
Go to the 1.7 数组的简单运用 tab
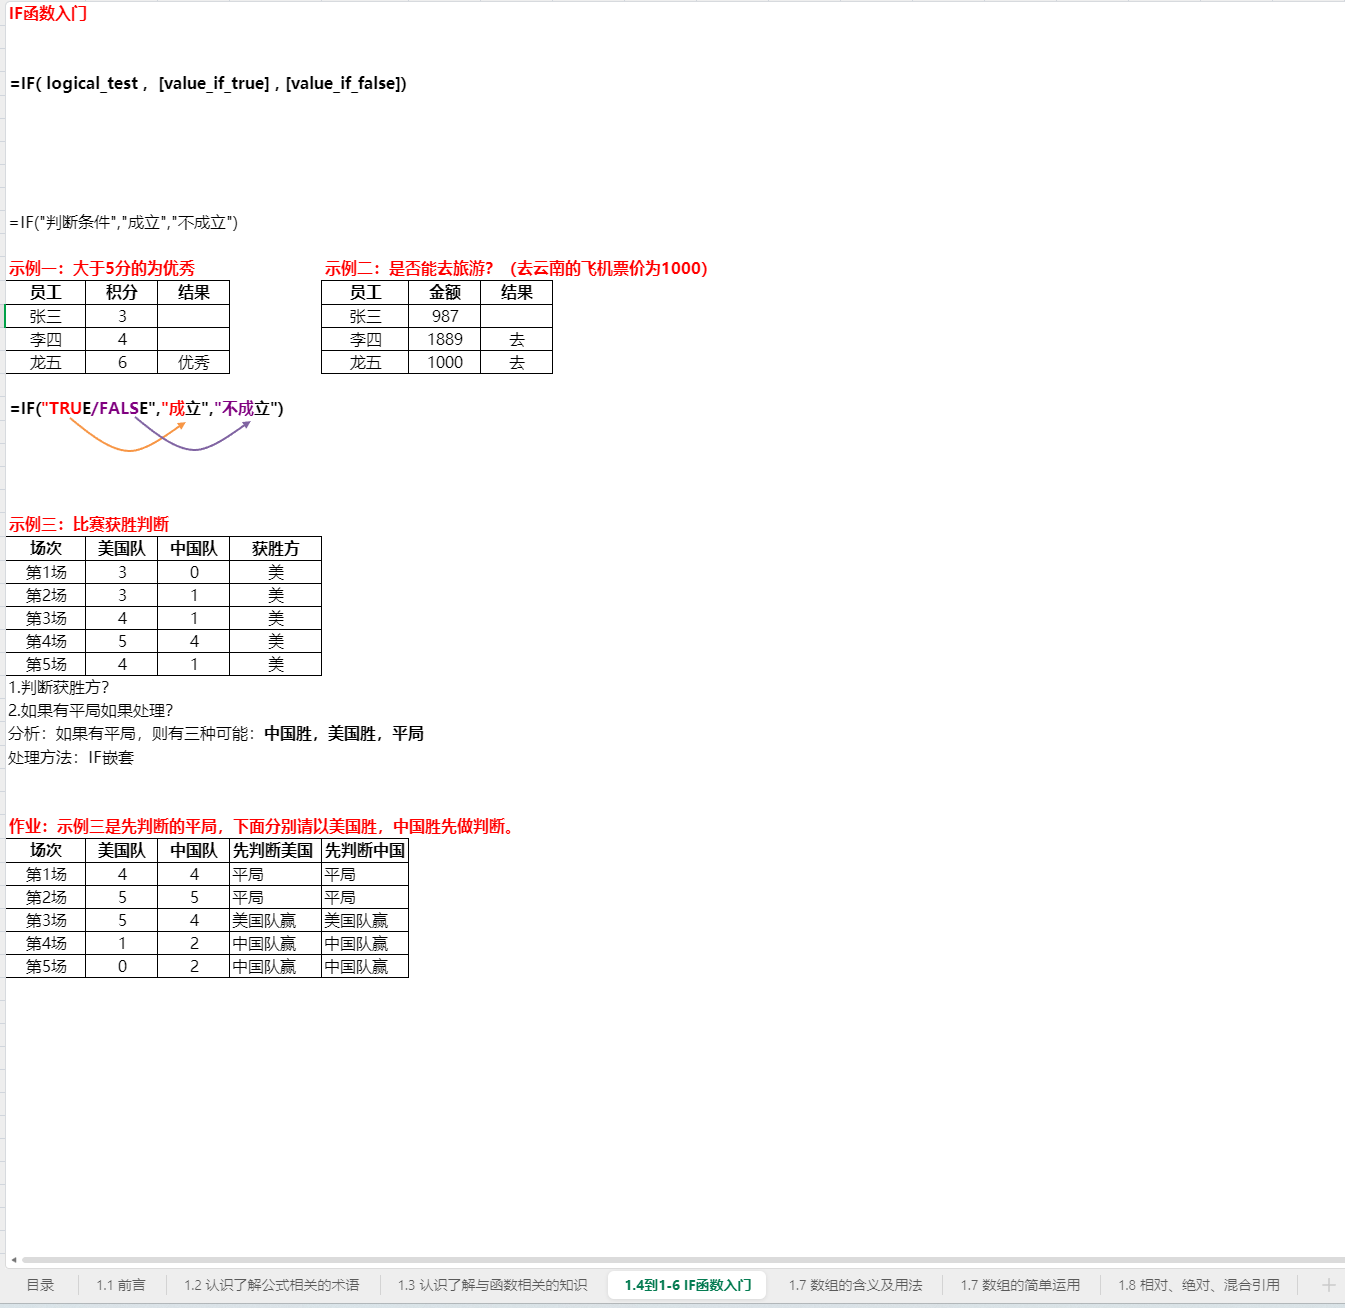point(1020,1285)
